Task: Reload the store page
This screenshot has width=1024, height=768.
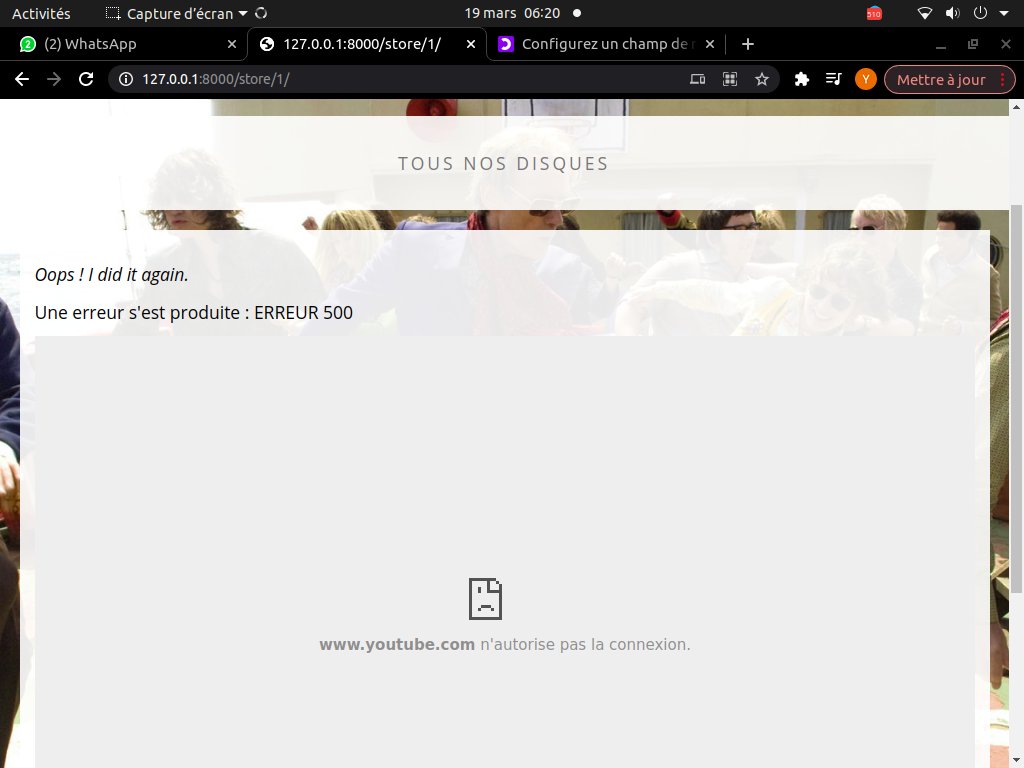Action: coord(86,79)
